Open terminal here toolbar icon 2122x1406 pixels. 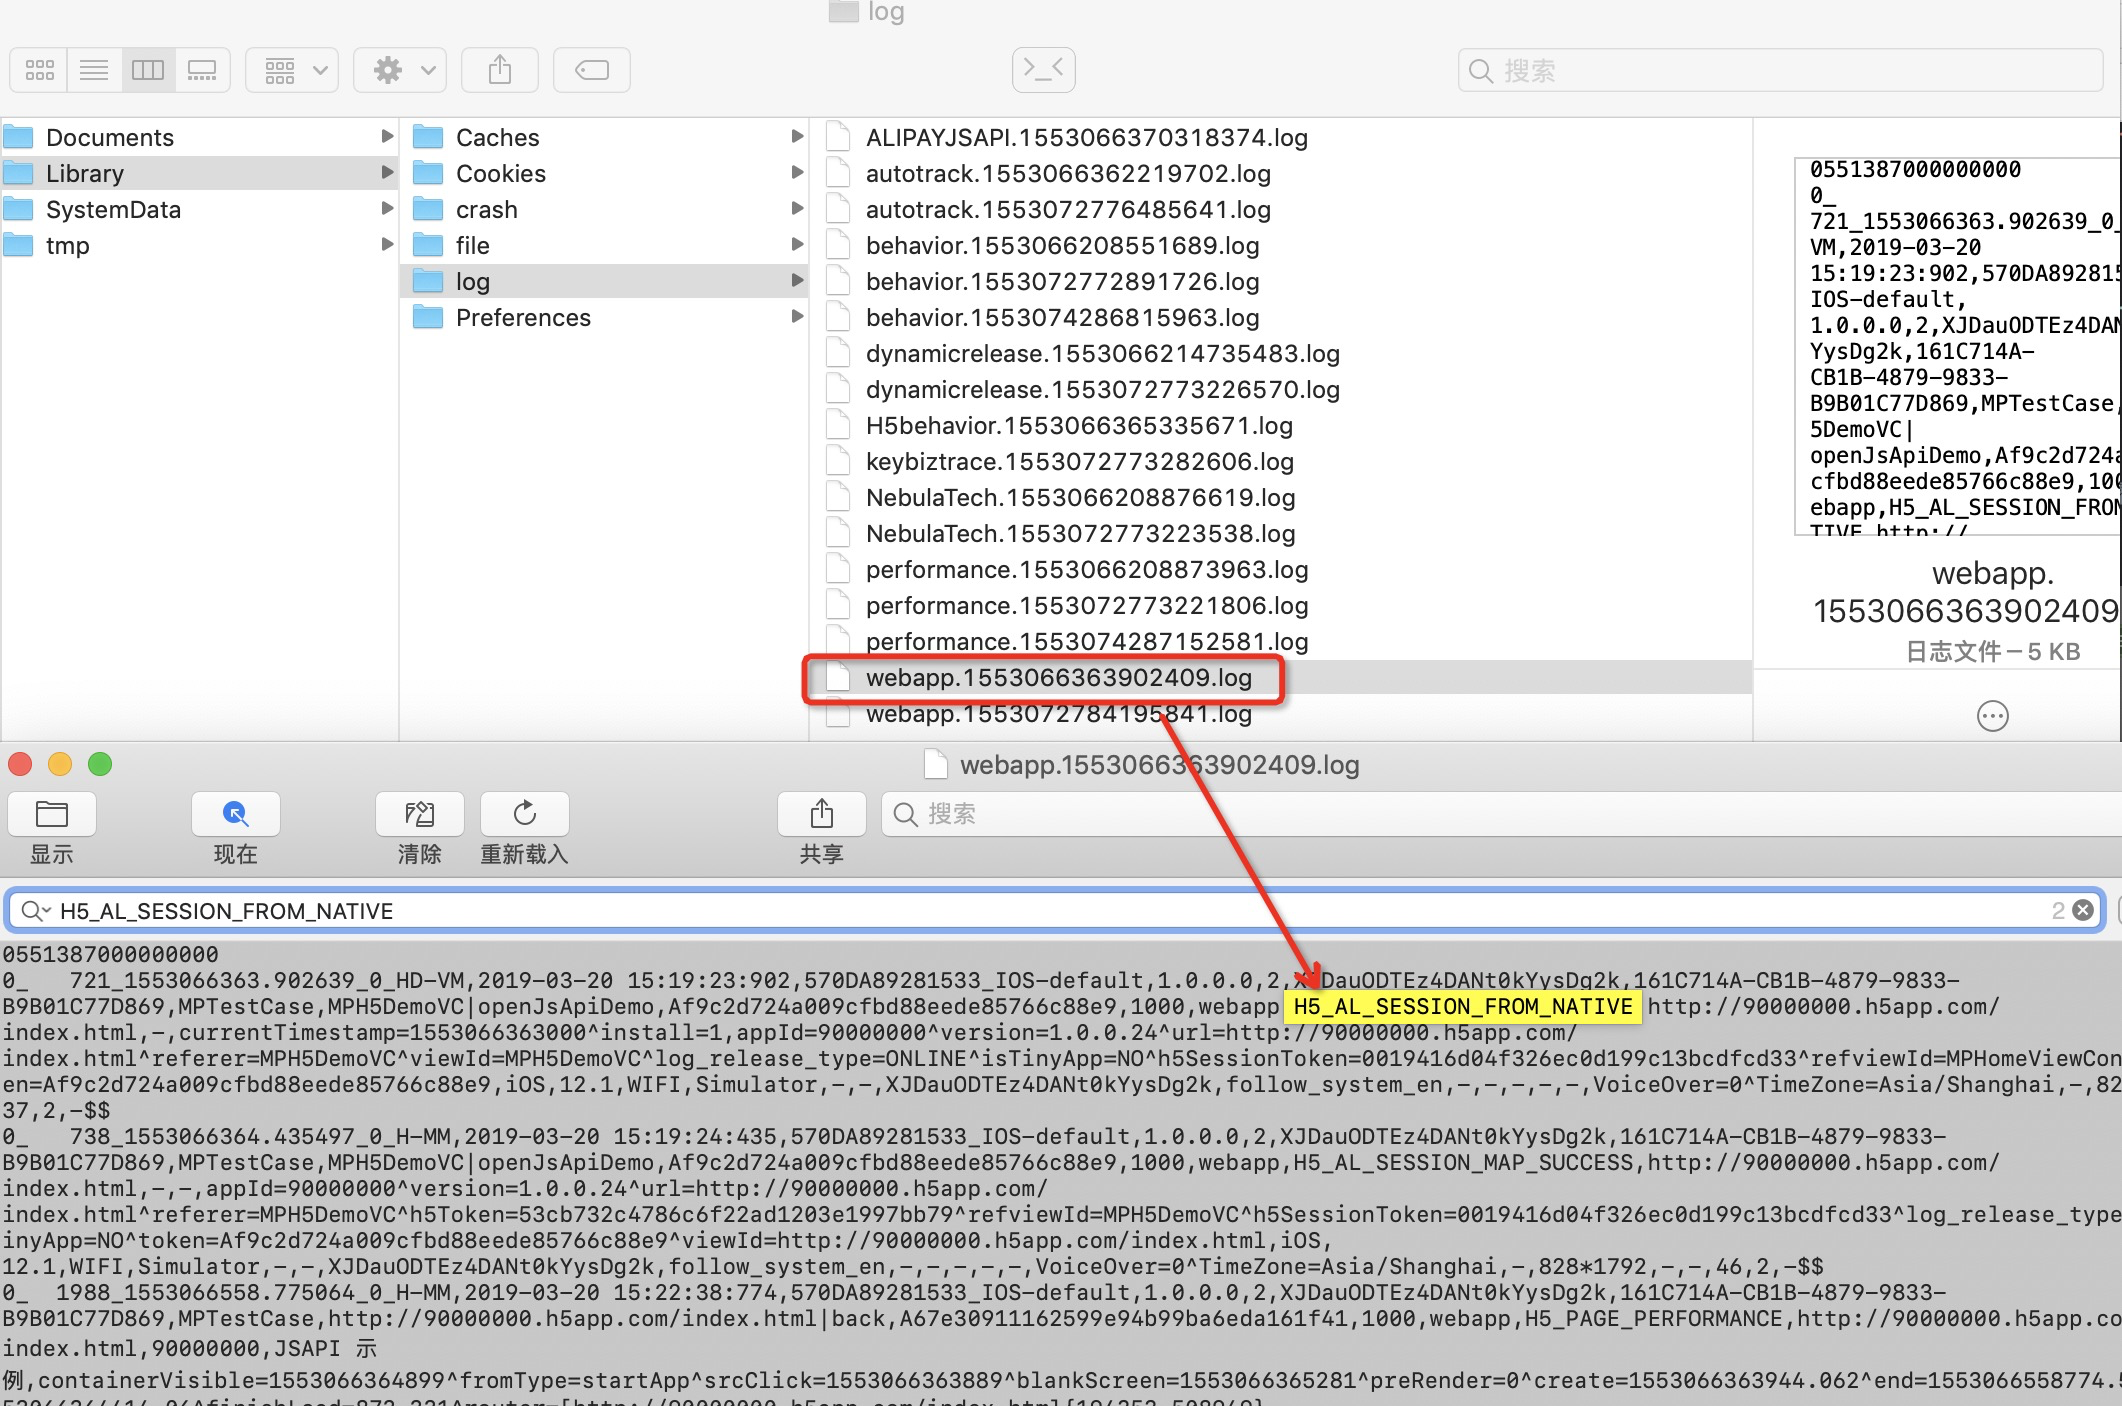[1043, 70]
